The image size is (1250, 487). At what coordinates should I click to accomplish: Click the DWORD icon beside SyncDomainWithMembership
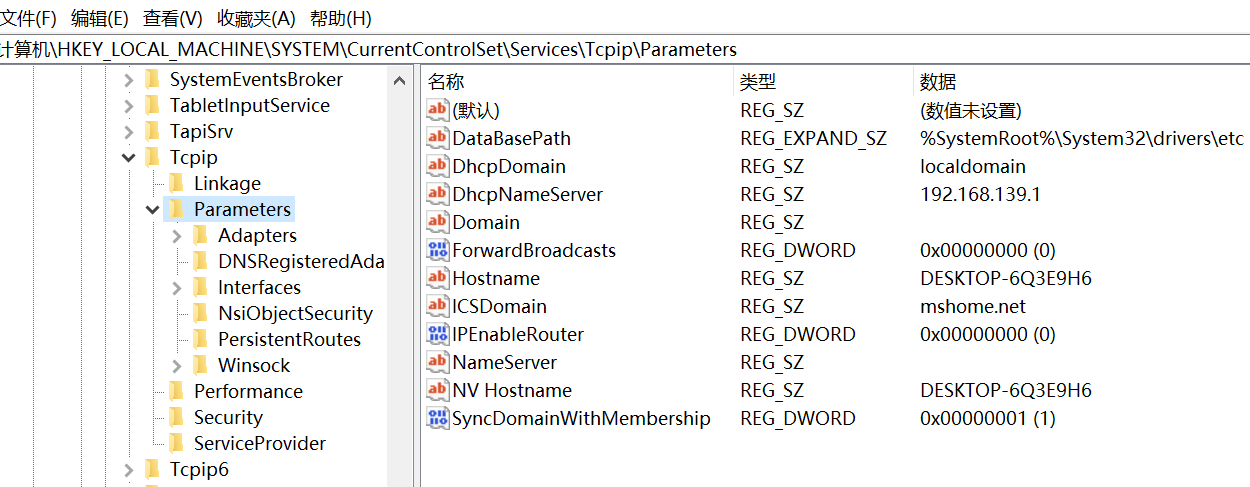click(438, 418)
